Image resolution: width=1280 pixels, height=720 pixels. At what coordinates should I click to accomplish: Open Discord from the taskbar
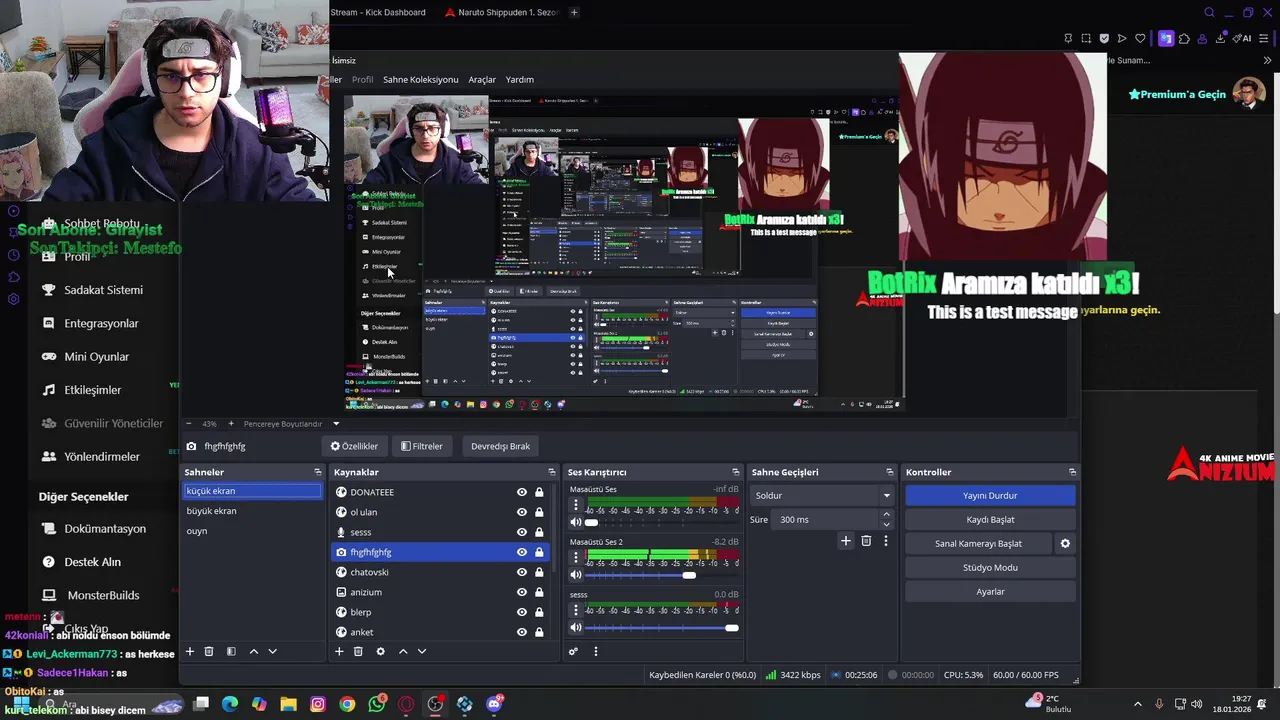[x=494, y=704]
